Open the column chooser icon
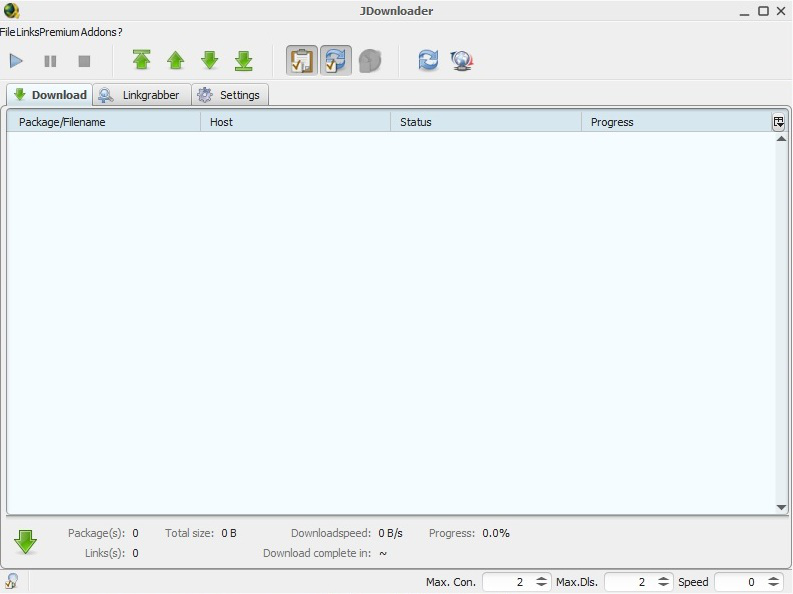 [x=778, y=122]
